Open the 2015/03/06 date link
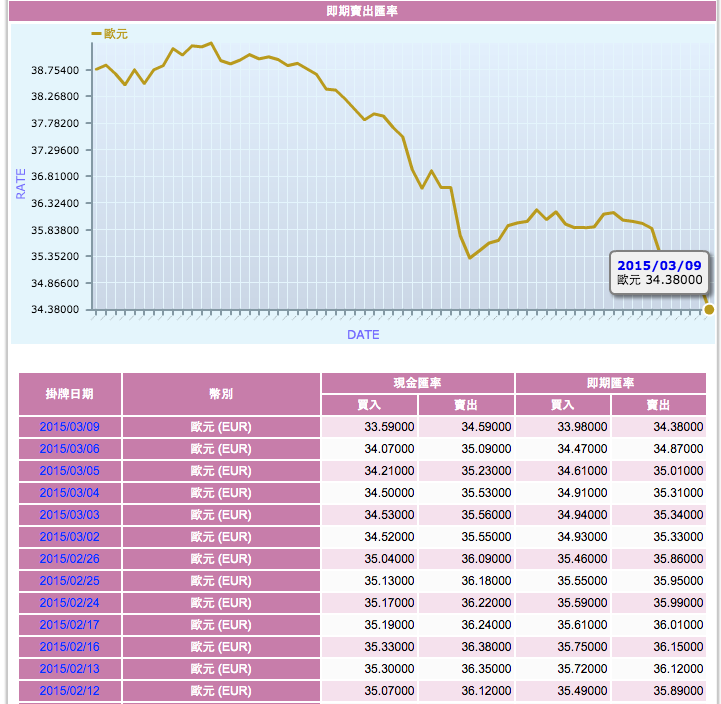721x704 pixels. tap(69, 449)
